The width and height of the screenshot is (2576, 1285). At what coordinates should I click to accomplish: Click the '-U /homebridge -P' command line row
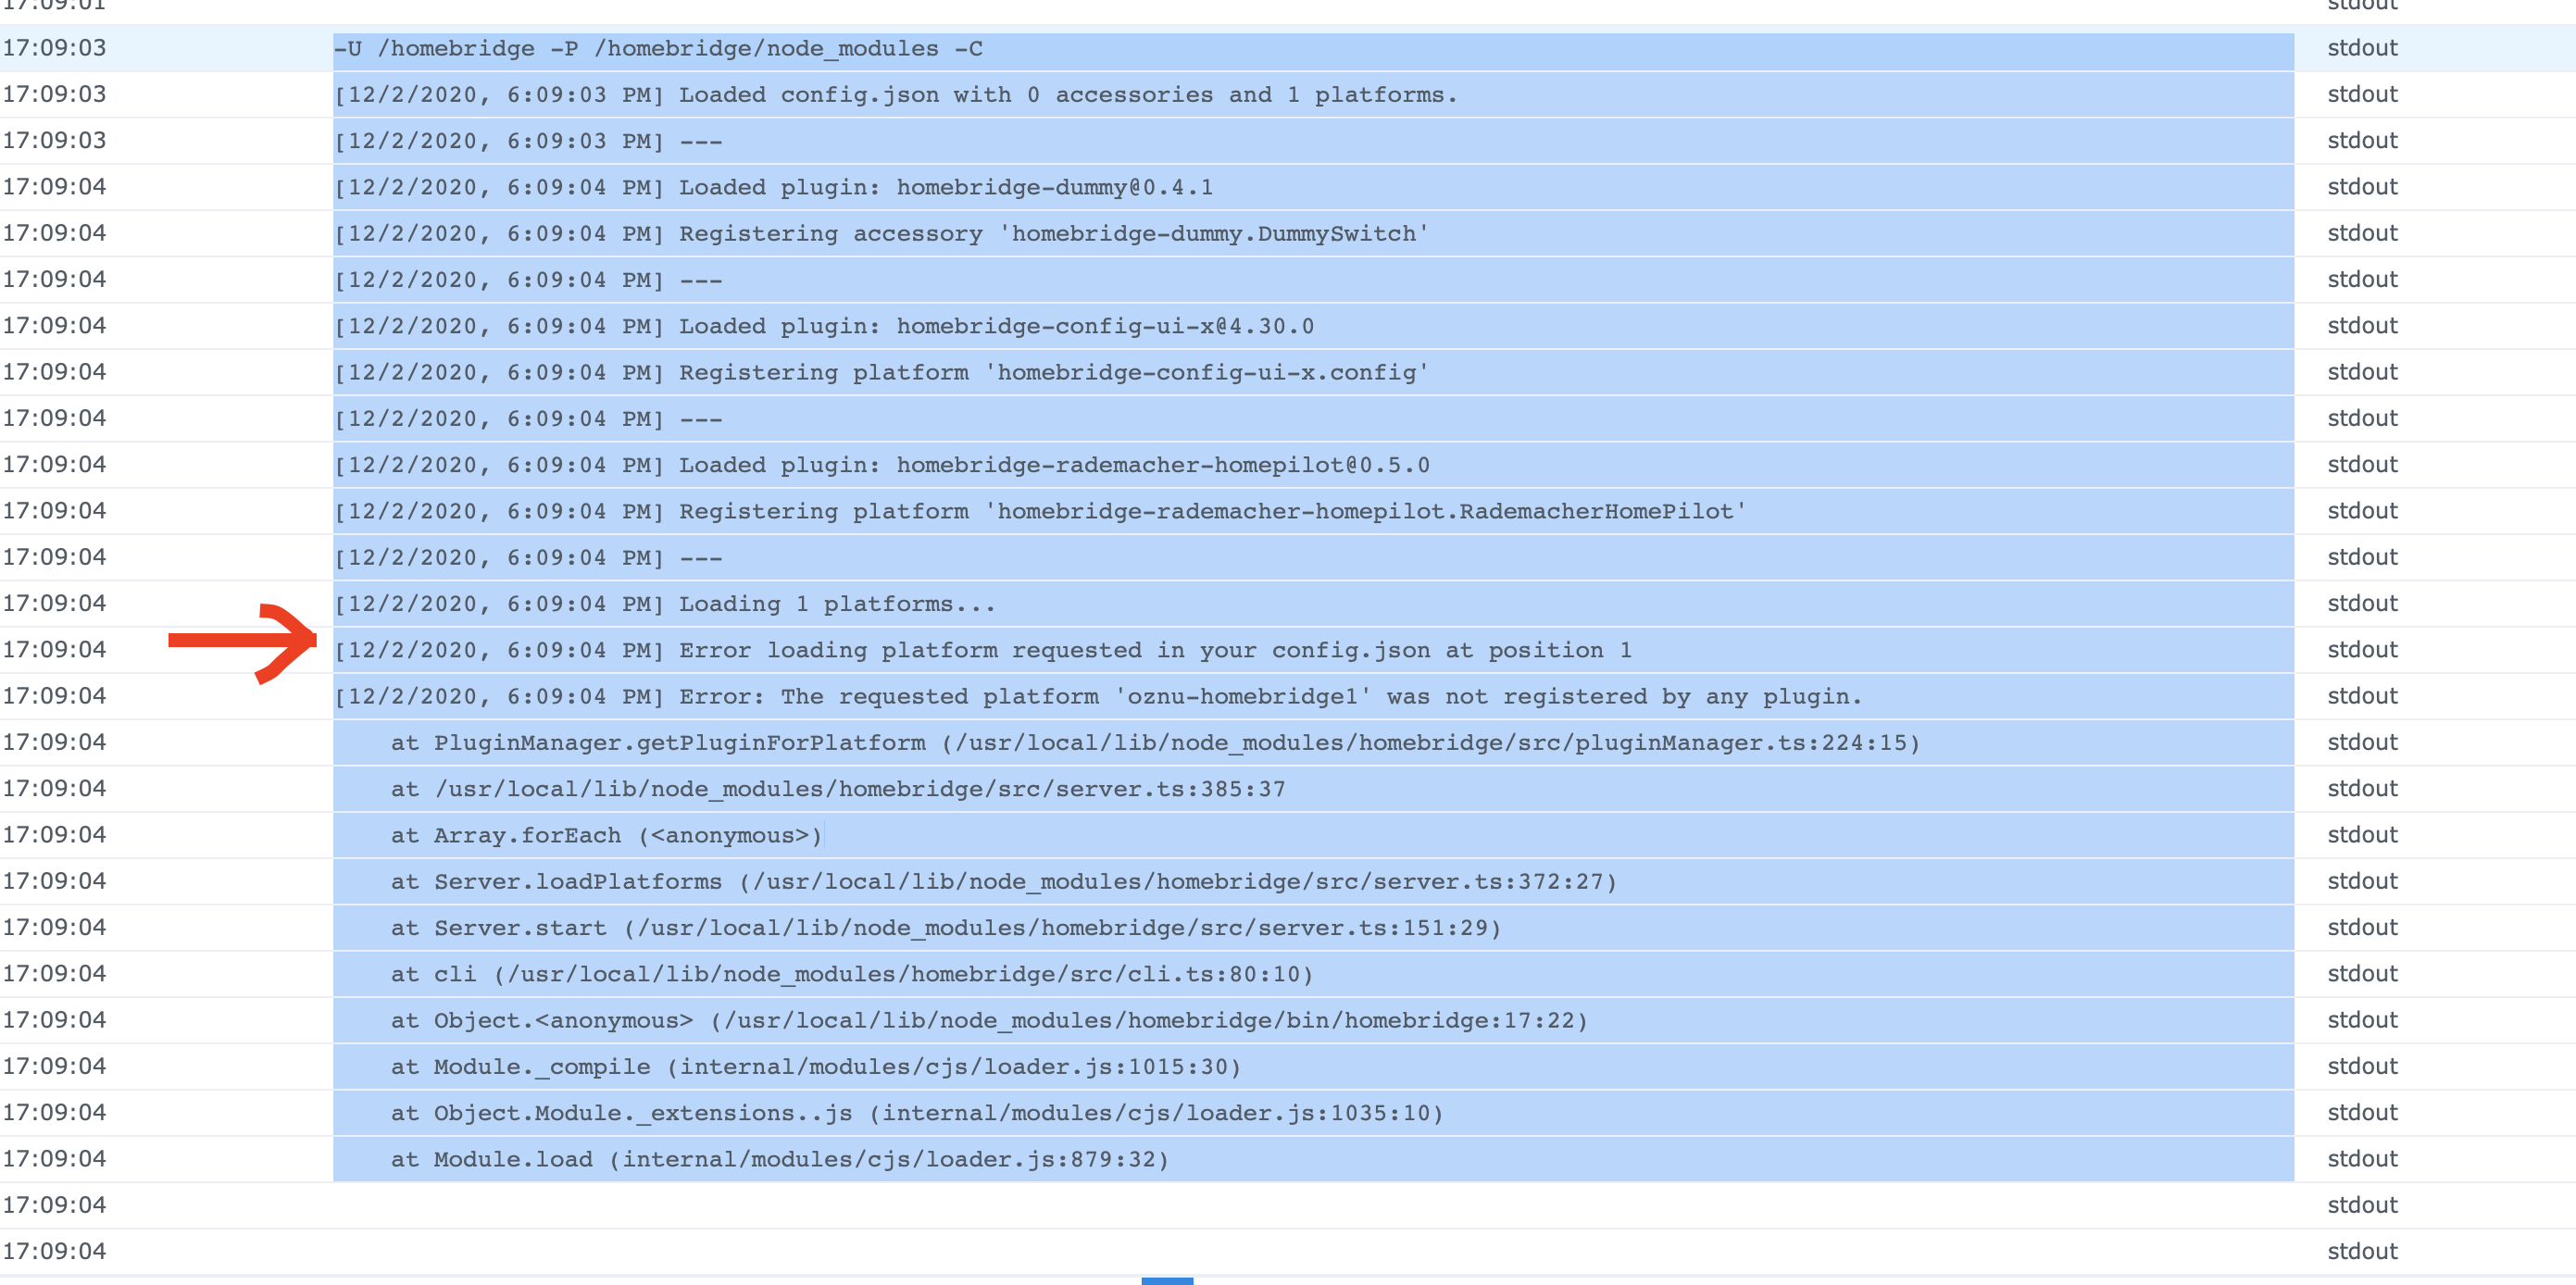658,49
